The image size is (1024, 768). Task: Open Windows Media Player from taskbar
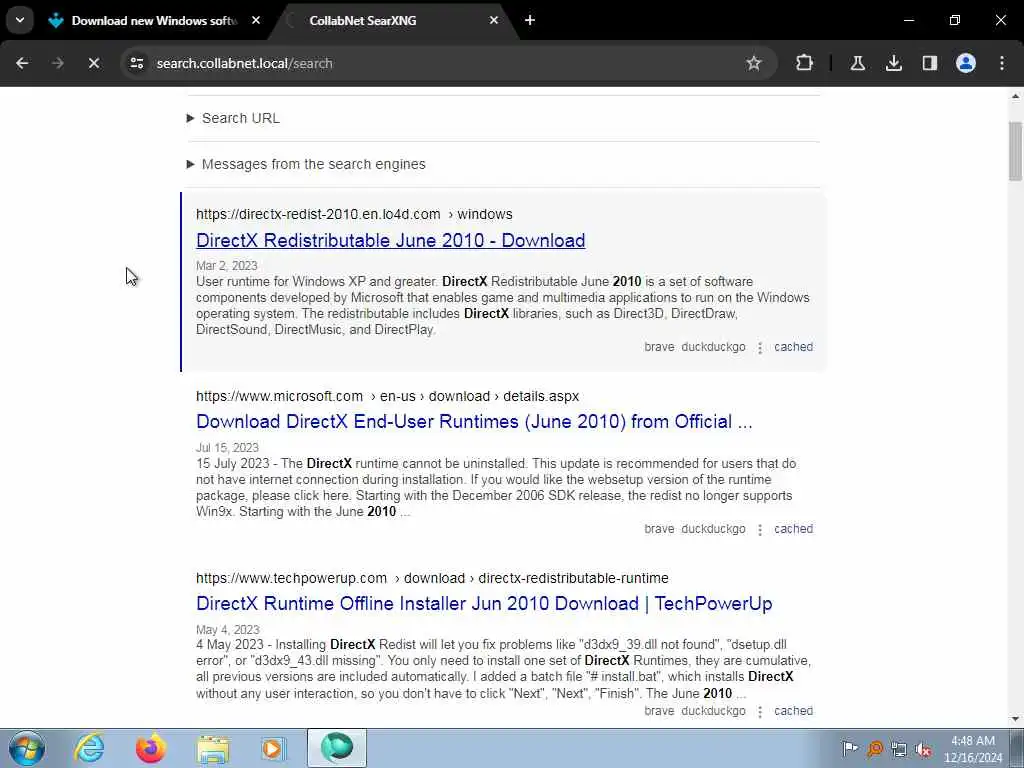(273, 748)
